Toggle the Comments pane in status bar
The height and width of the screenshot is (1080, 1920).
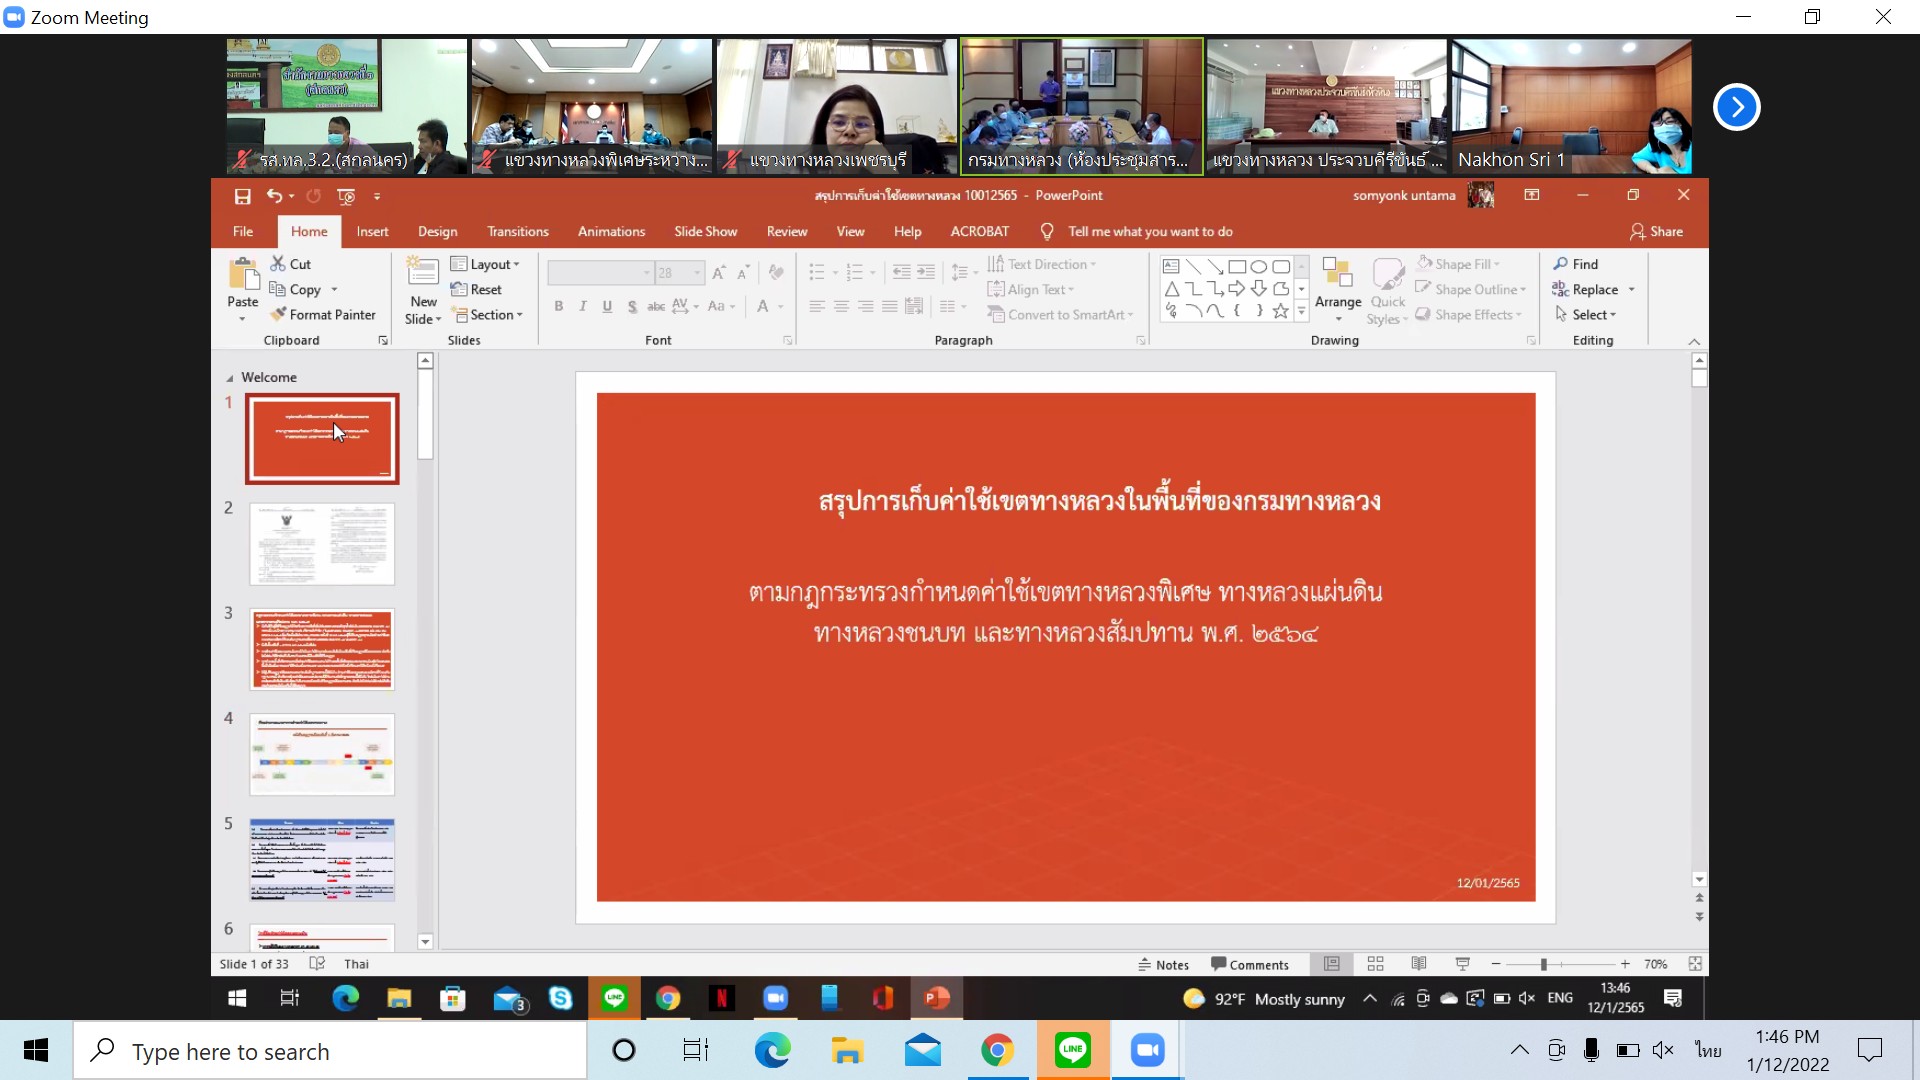pos(1249,964)
